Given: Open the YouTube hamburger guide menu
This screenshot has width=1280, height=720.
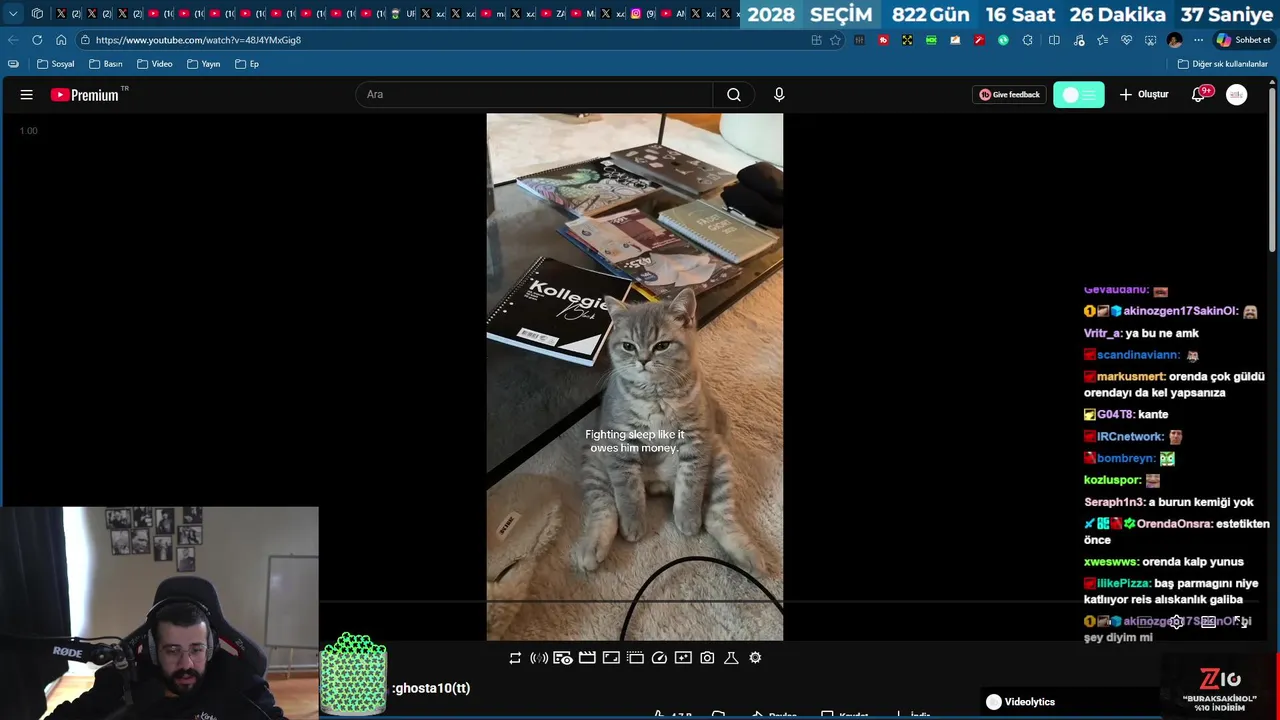Looking at the screenshot, I should click(x=27, y=95).
